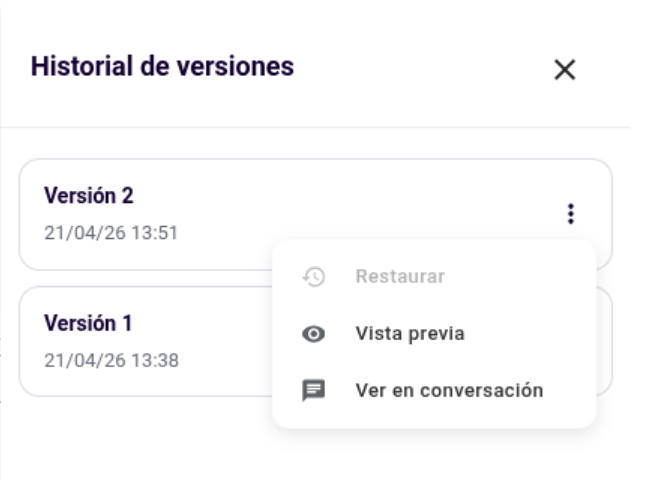
Task: Click the eye icon for Vista previa
Action: point(314,333)
